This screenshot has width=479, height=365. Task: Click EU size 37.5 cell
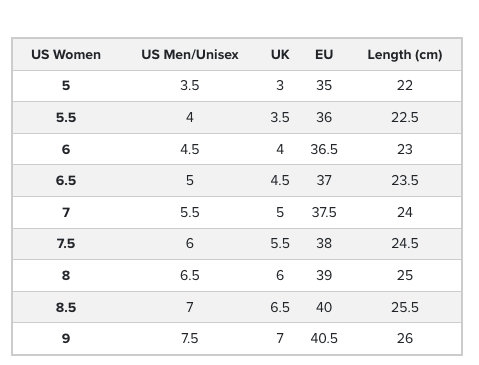tap(324, 212)
